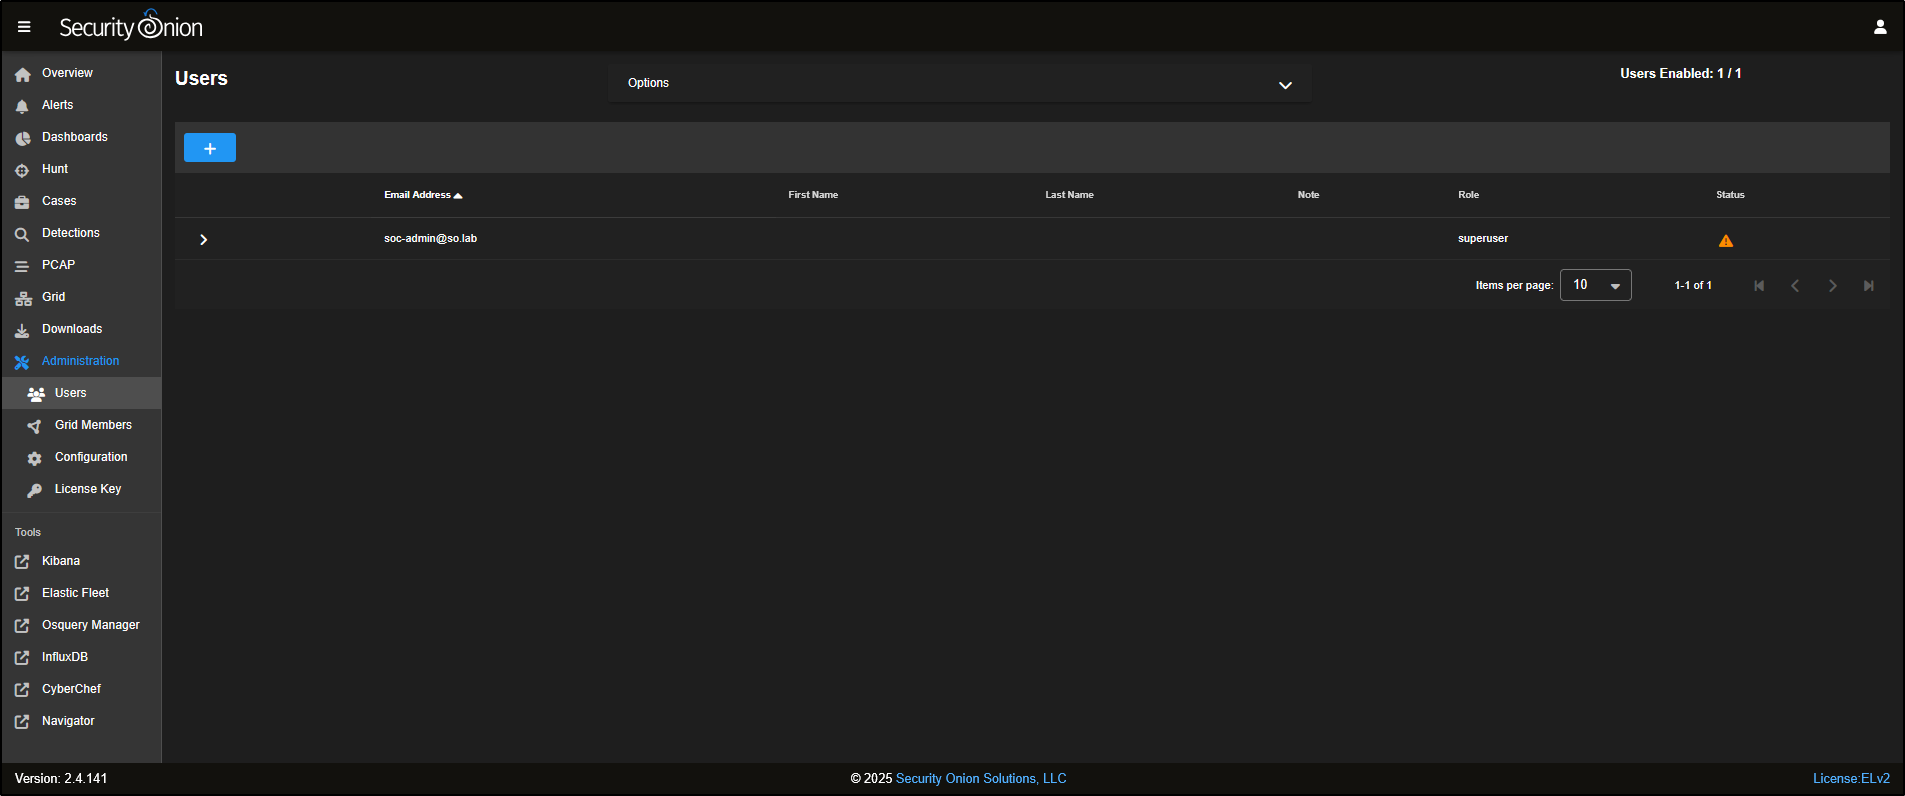The image size is (1905, 796).
Task: Open Security Onion Solutions, LLC link
Action: [980, 778]
